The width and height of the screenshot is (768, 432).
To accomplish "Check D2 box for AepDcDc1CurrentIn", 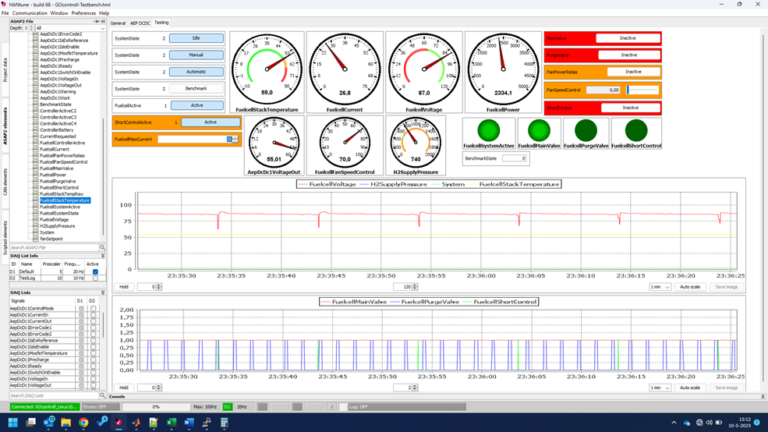I will coord(93,315).
